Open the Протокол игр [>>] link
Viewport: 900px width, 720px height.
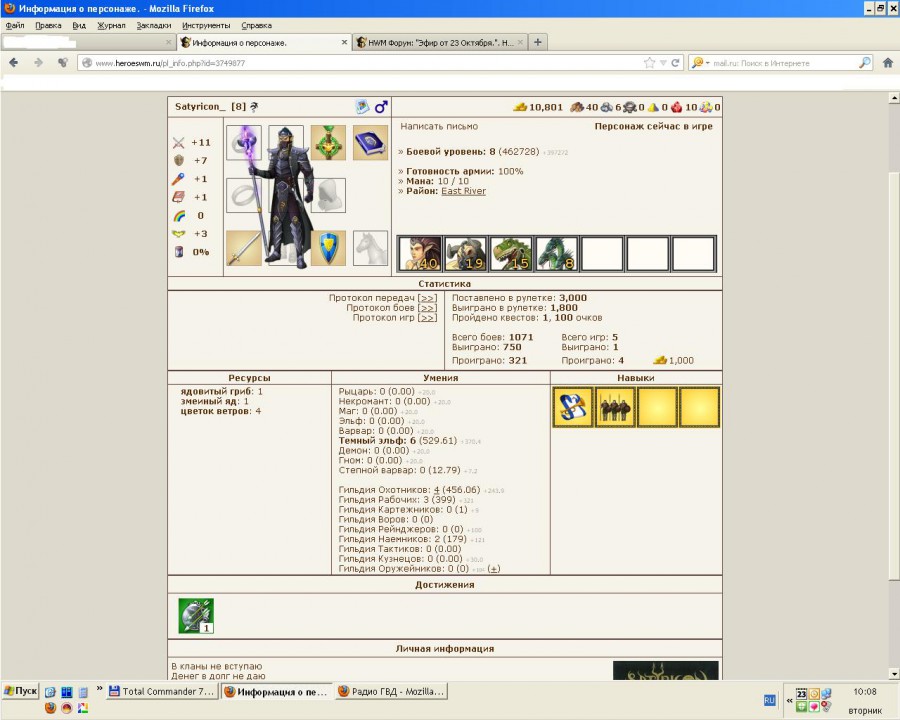(x=427, y=318)
